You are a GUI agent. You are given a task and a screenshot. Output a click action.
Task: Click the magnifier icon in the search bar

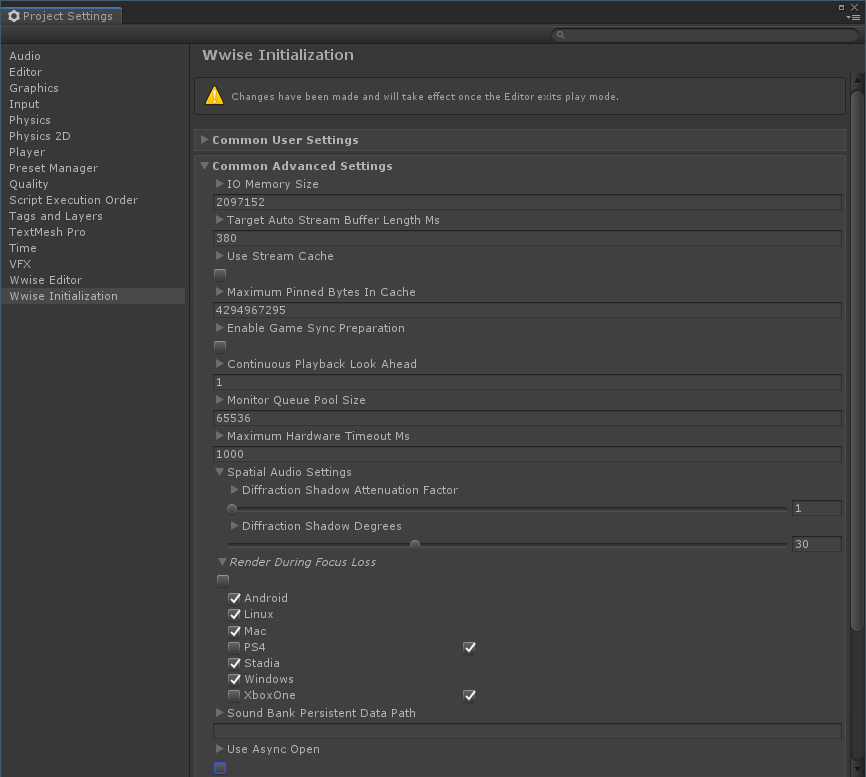pos(561,35)
